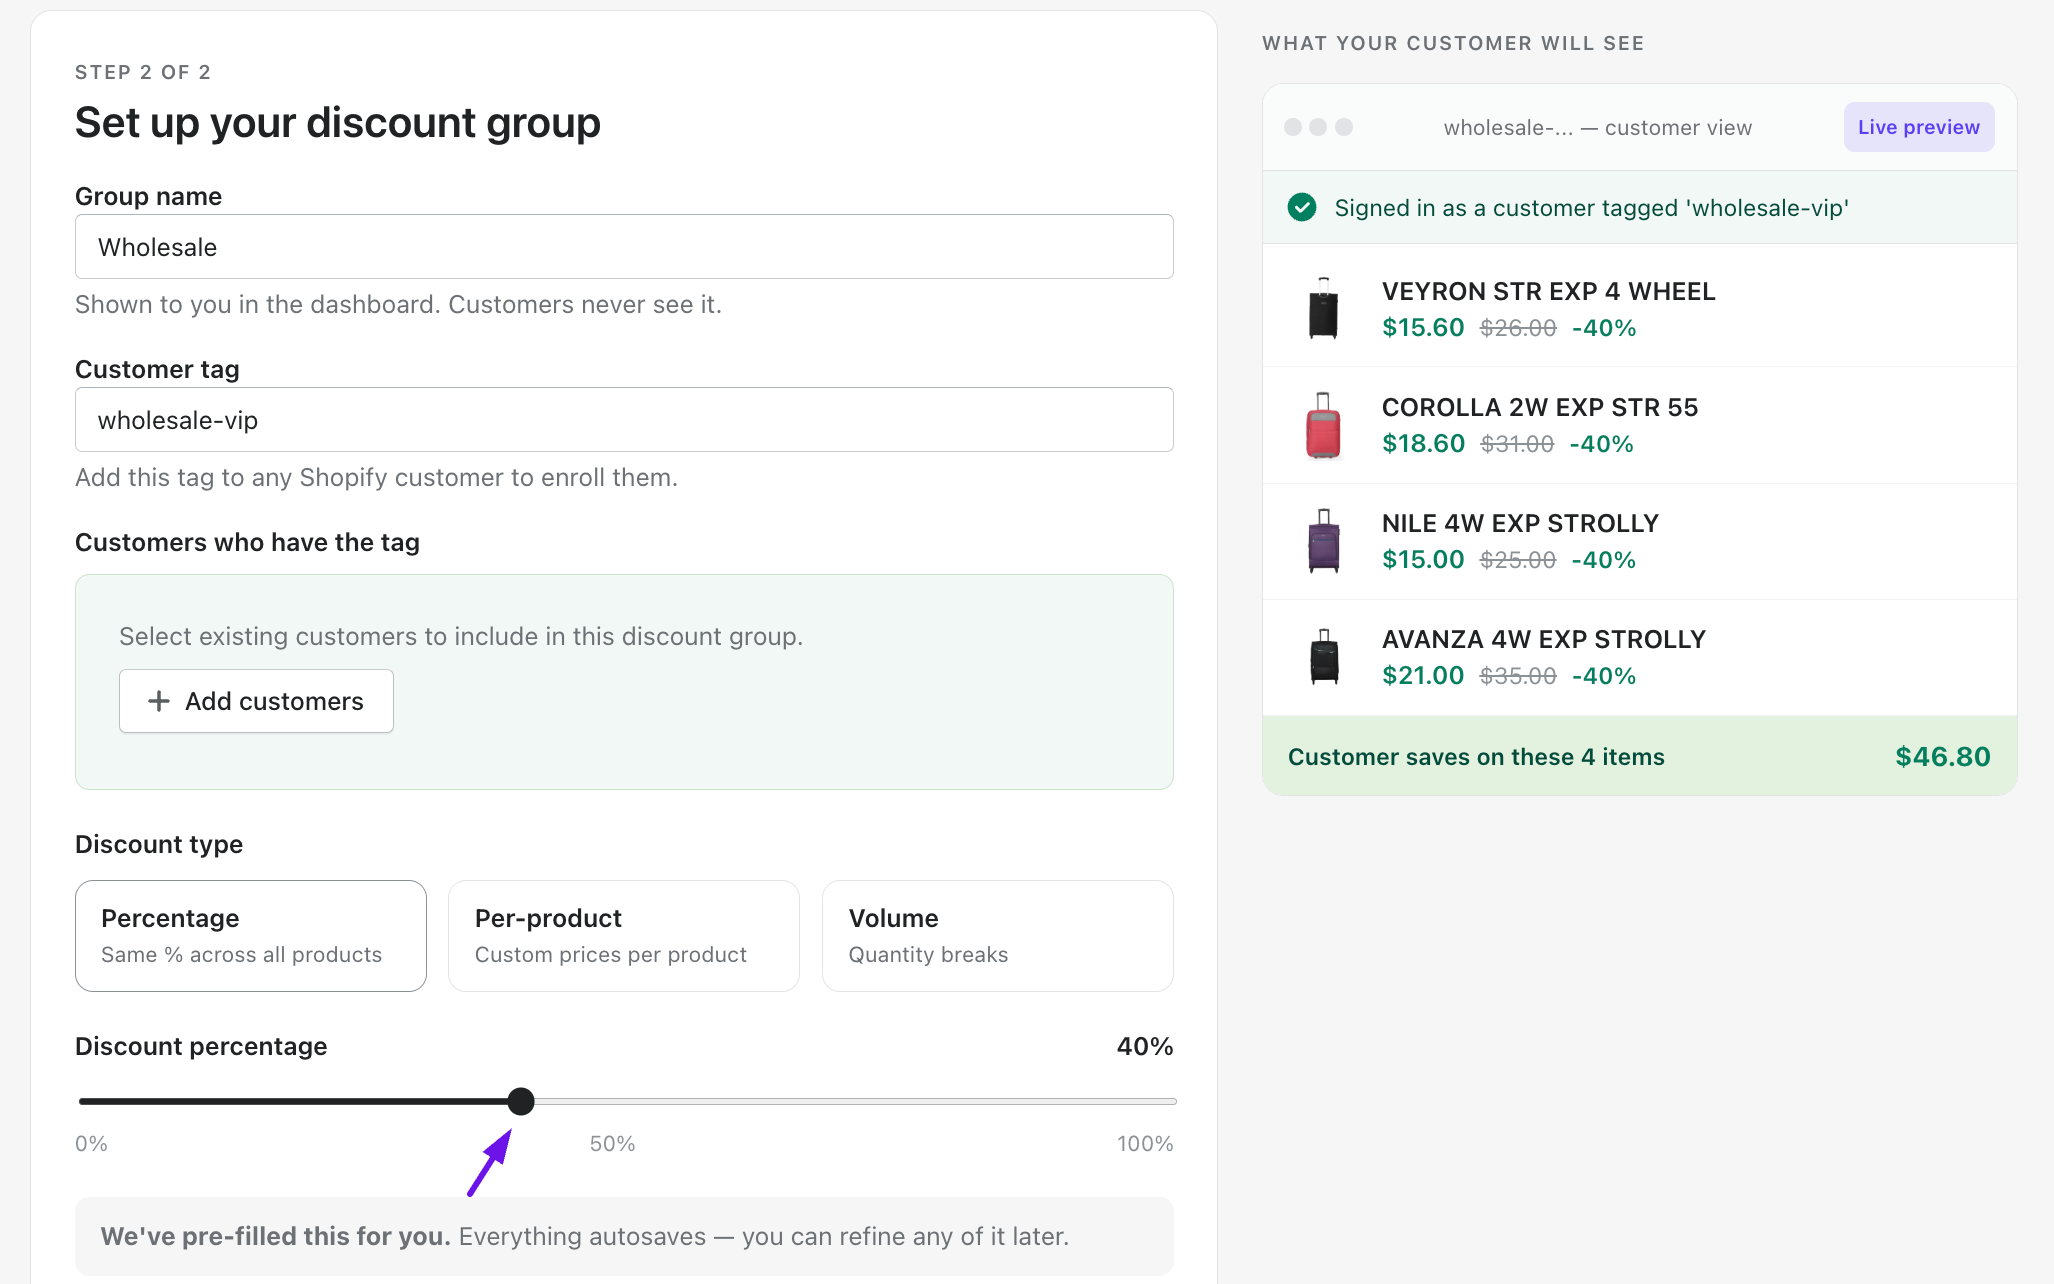Click the $15.60 discounted price
Viewport: 2054px width, 1284px height.
coord(1423,327)
